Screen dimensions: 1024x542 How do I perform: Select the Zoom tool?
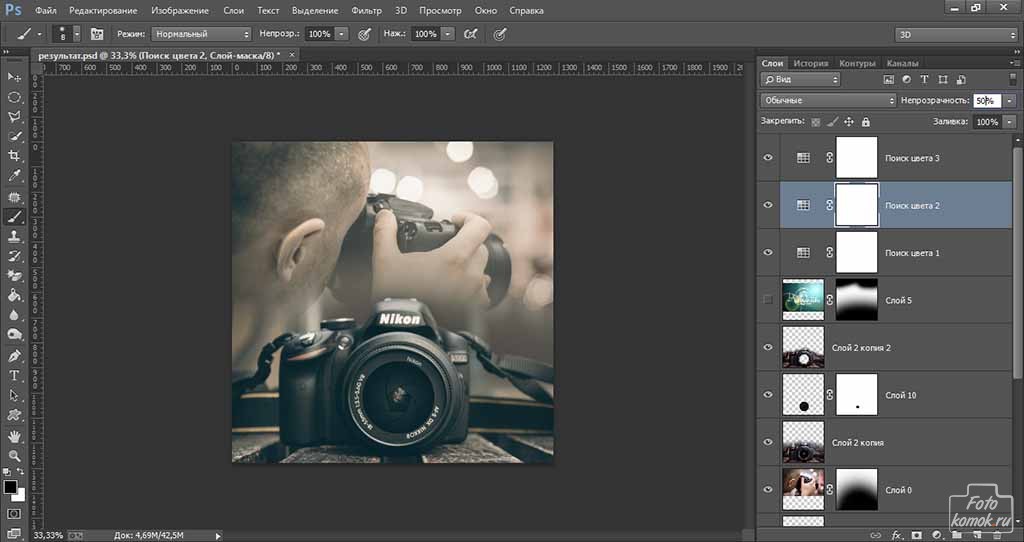(x=14, y=456)
